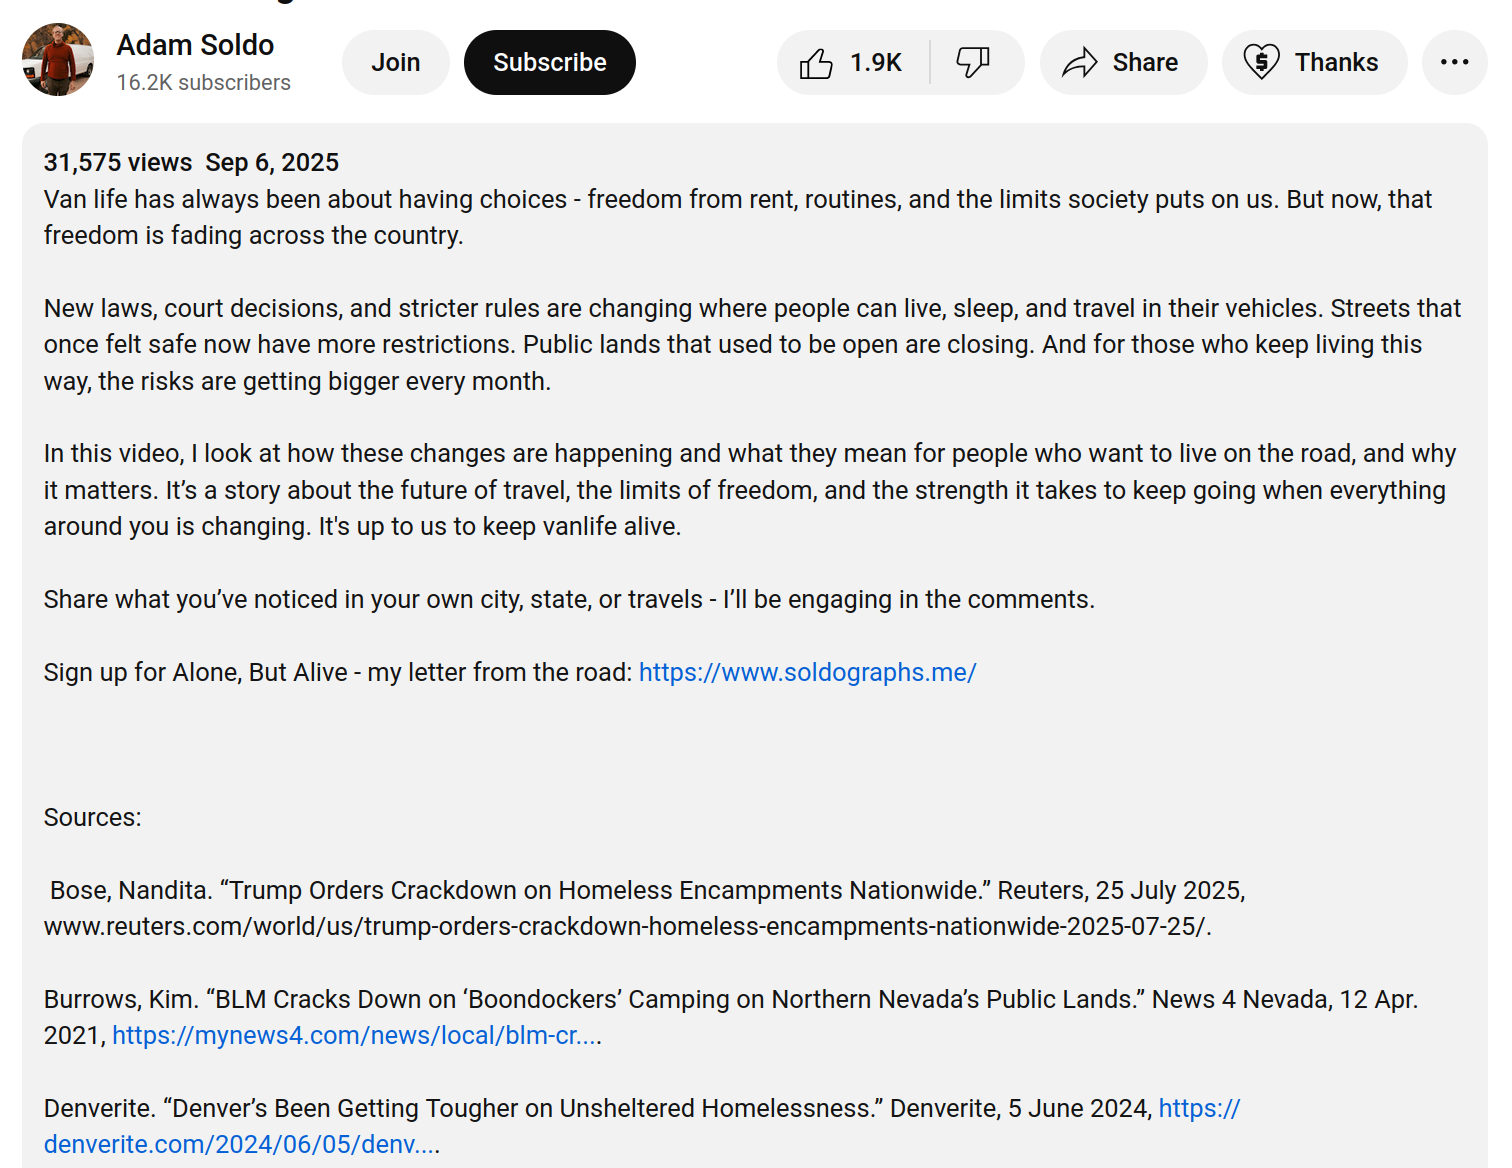Join the channel via Join button

tap(396, 63)
